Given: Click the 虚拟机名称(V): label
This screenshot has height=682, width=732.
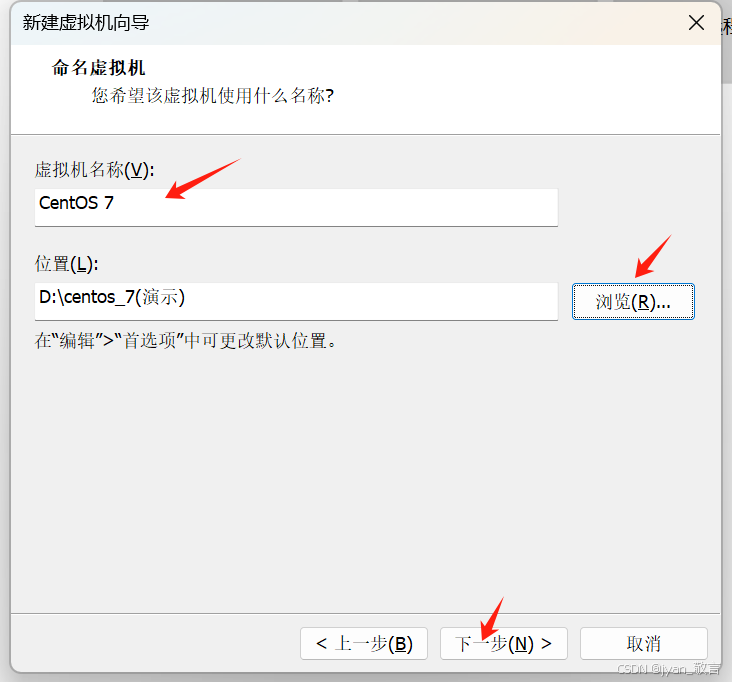Looking at the screenshot, I should [x=94, y=169].
